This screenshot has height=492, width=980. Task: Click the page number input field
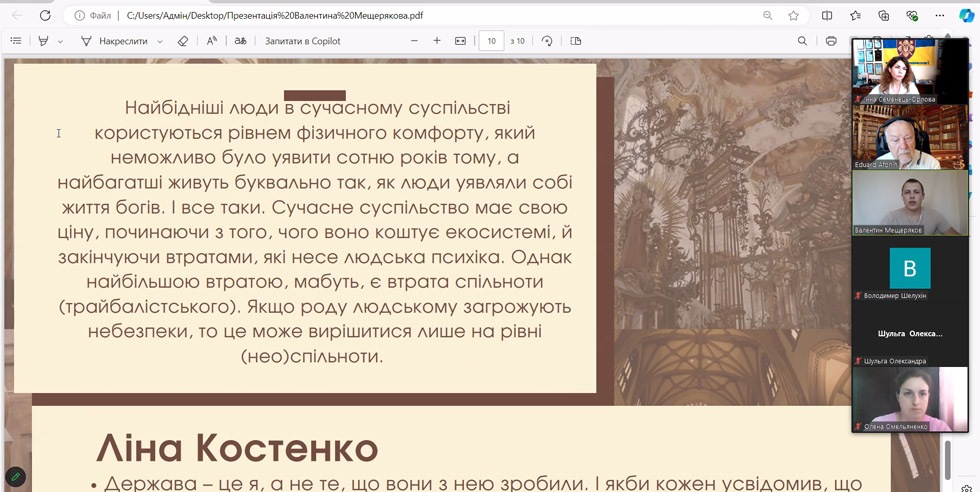491,41
